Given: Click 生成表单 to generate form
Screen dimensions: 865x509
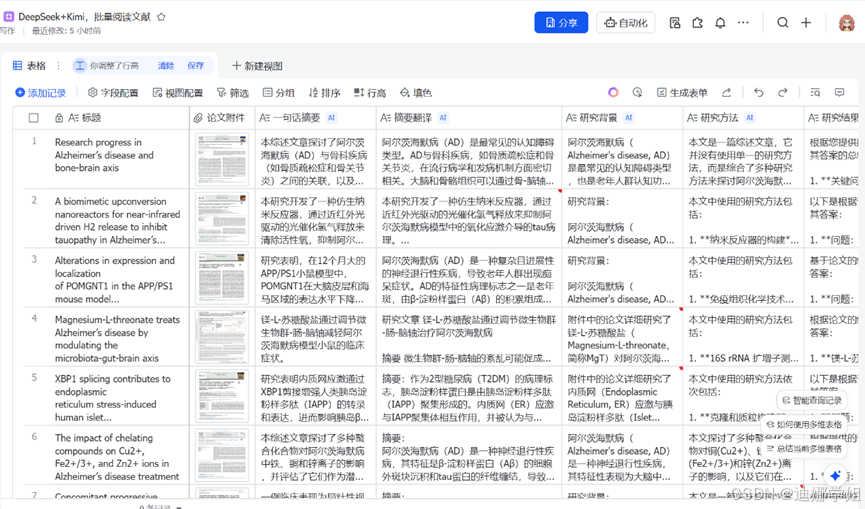Looking at the screenshot, I should pos(682,93).
